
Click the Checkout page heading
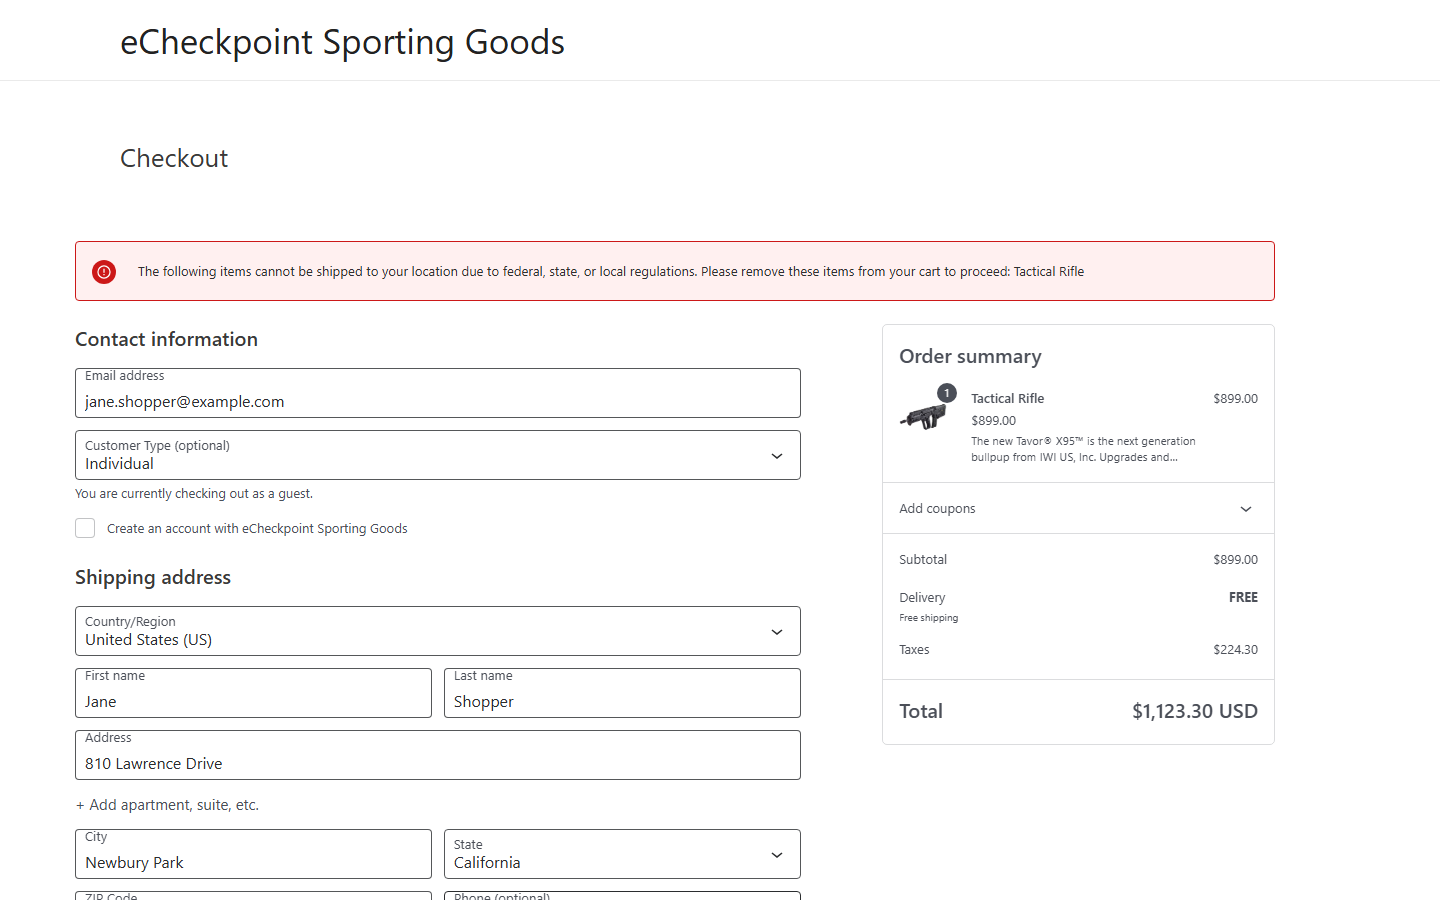click(174, 158)
